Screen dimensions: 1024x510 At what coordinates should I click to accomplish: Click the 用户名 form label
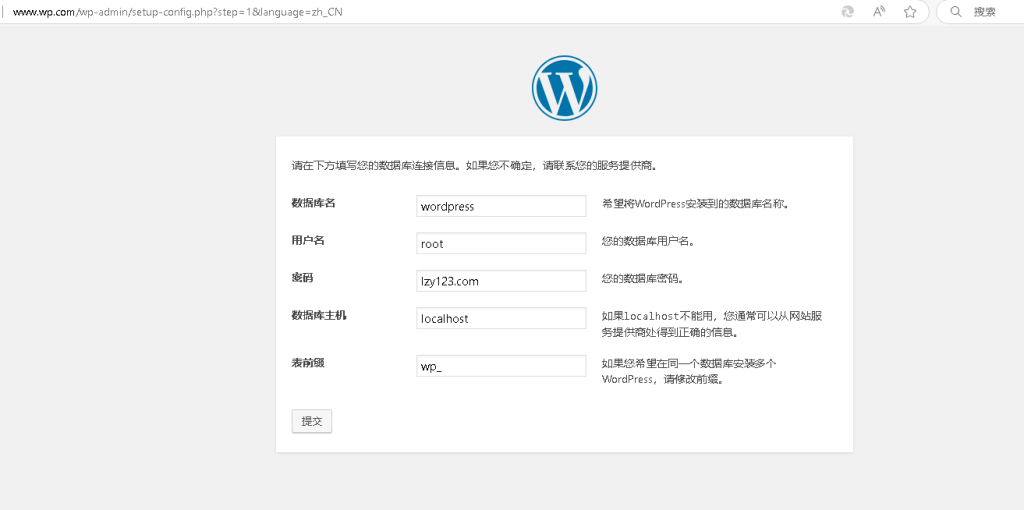308,240
